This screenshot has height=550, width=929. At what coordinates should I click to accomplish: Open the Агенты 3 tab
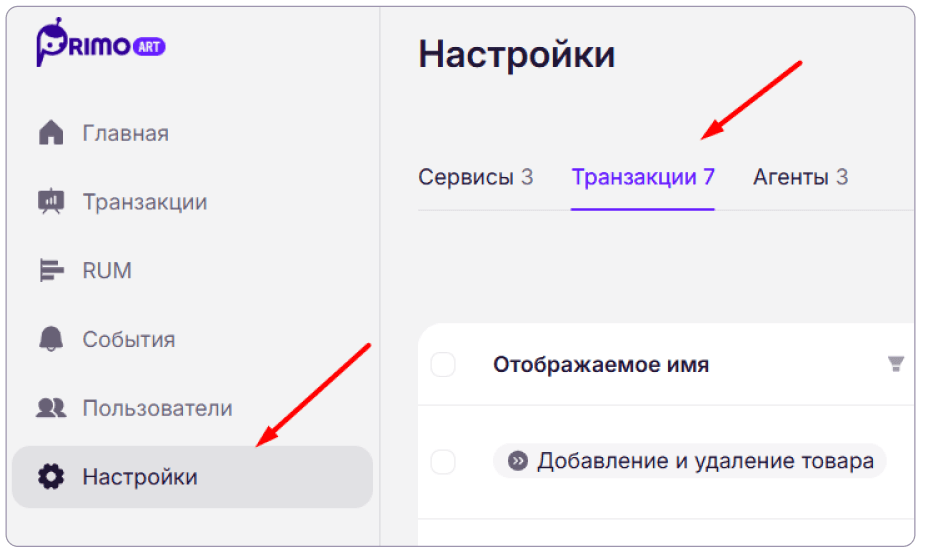800,177
